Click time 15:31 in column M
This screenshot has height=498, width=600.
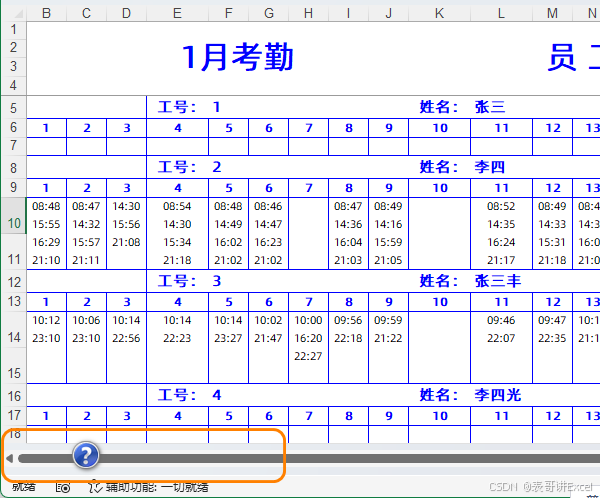point(552,242)
